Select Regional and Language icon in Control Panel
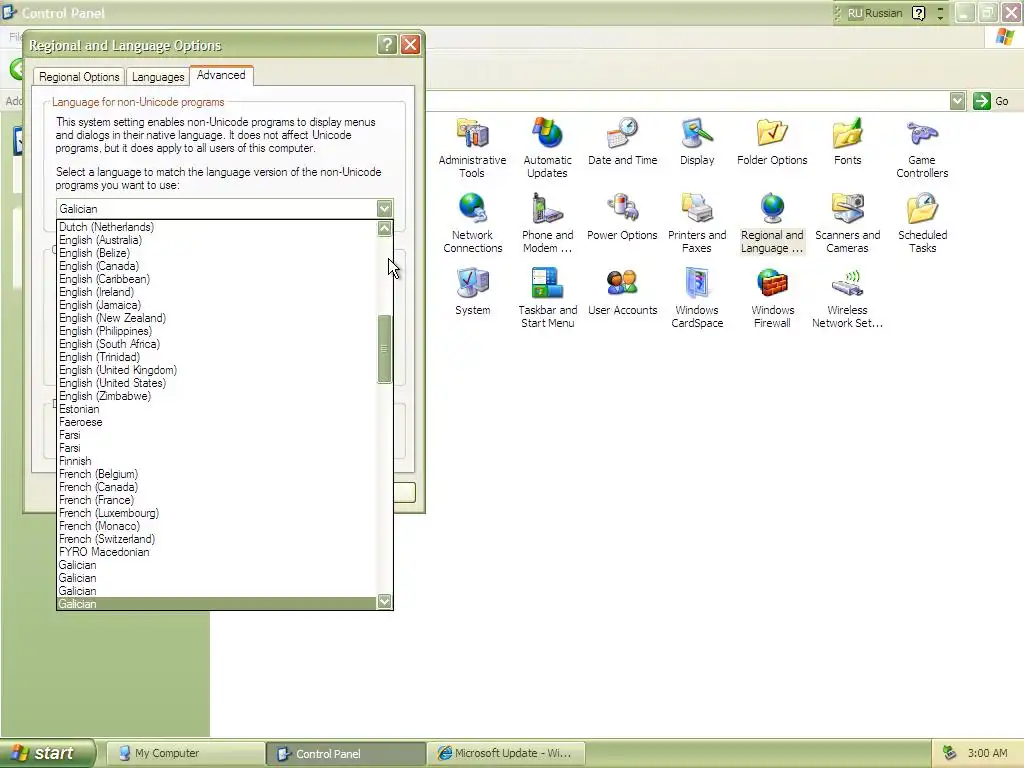1024x768 pixels. point(772,223)
